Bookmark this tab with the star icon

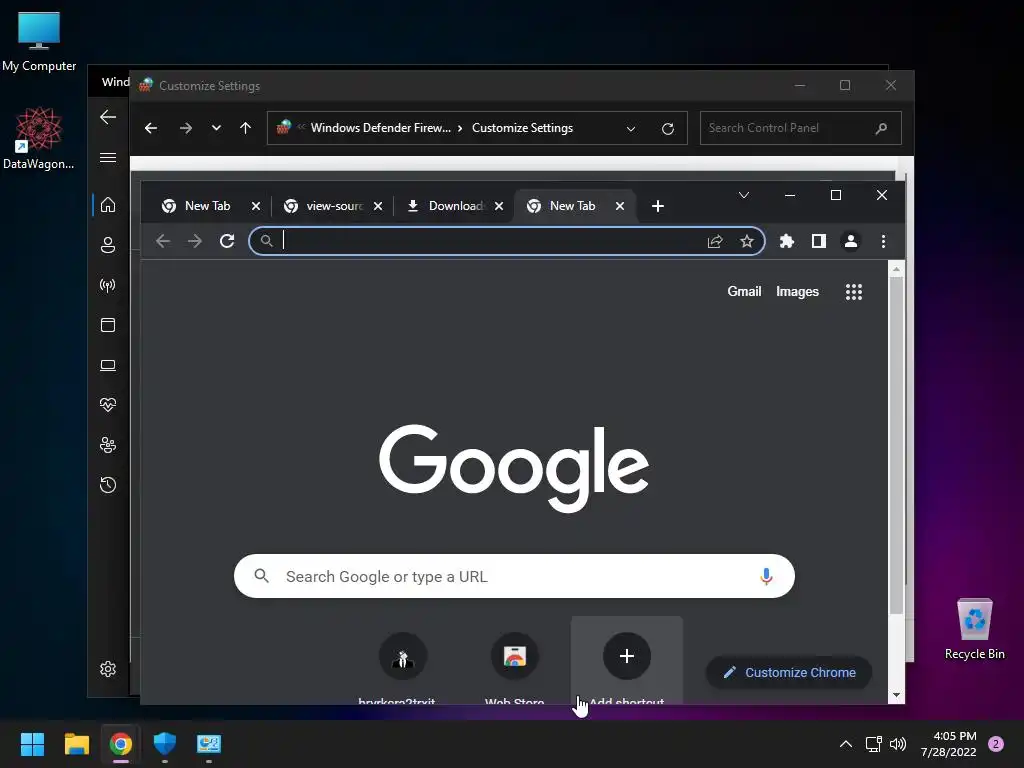point(747,241)
